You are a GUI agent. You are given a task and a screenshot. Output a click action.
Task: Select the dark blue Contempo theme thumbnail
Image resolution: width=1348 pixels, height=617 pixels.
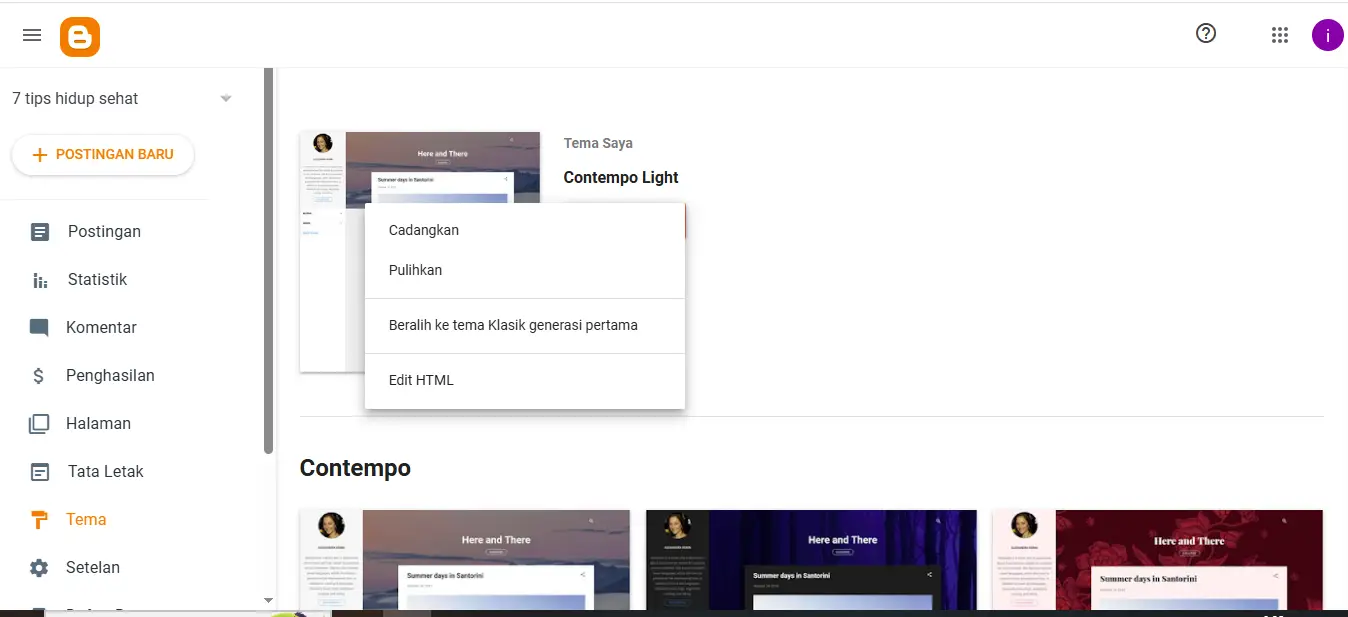tap(811, 559)
